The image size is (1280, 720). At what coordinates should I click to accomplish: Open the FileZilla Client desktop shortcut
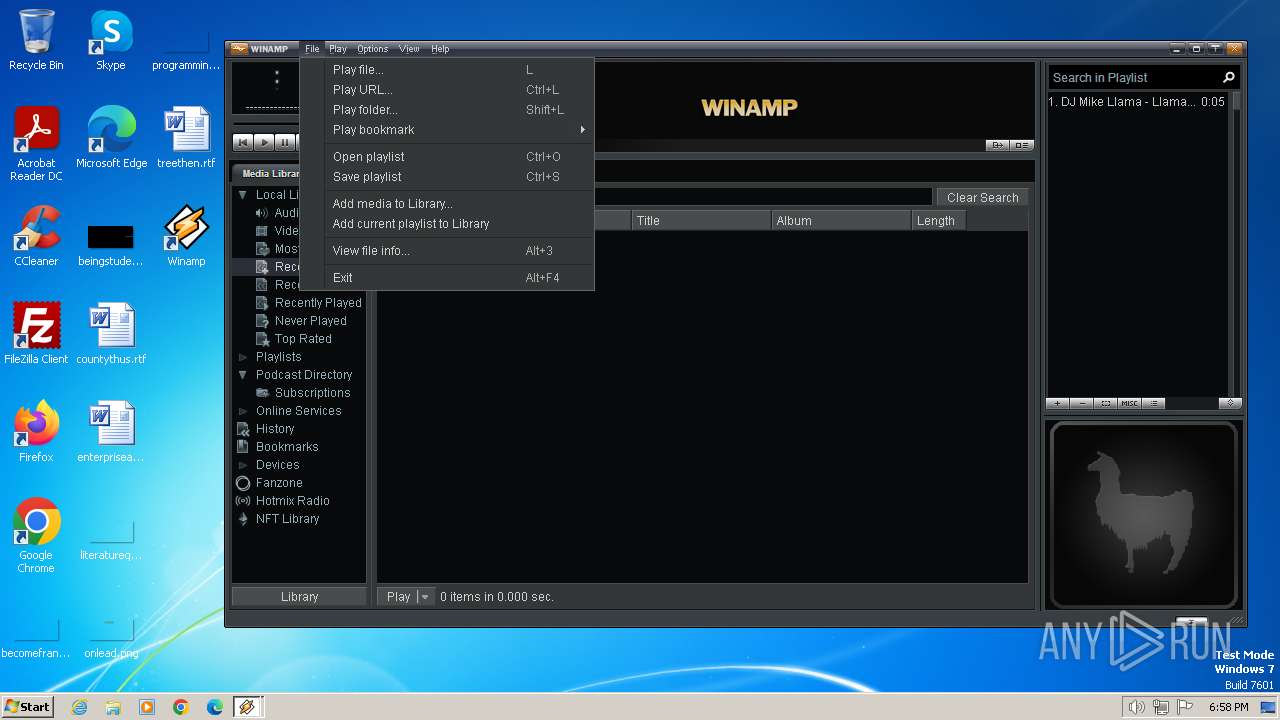point(36,334)
